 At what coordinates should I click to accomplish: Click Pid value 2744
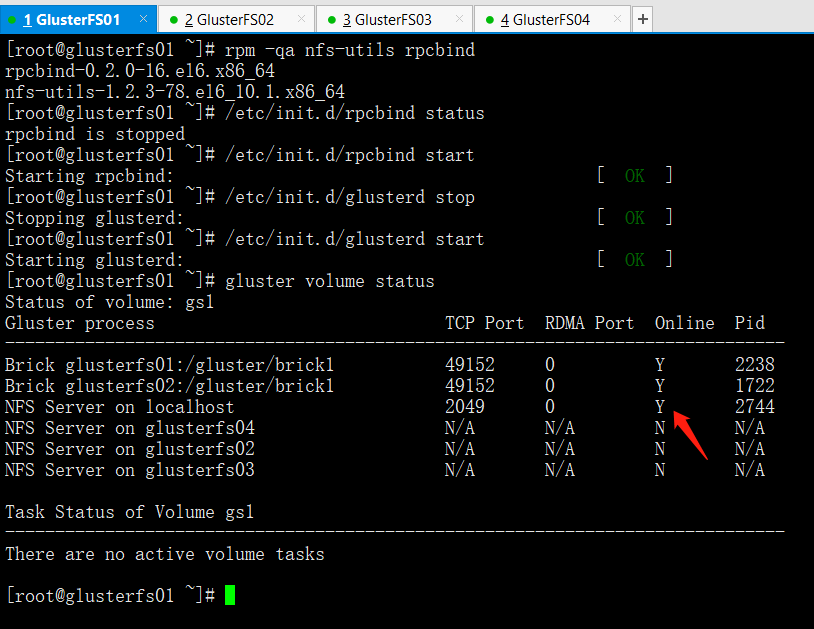(755, 407)
